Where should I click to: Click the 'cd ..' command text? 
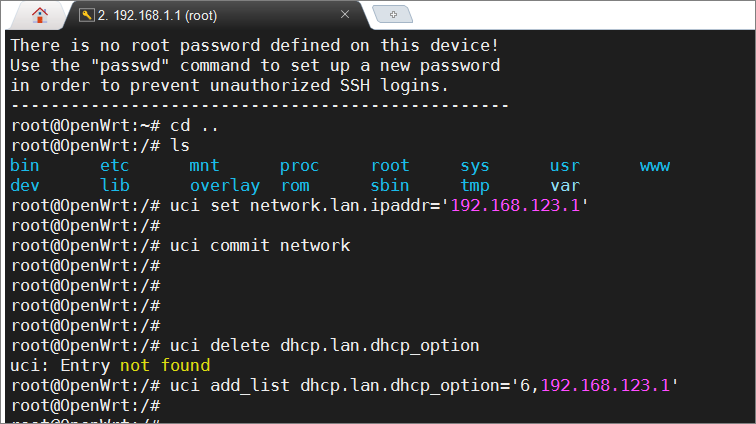coord(194,126)
